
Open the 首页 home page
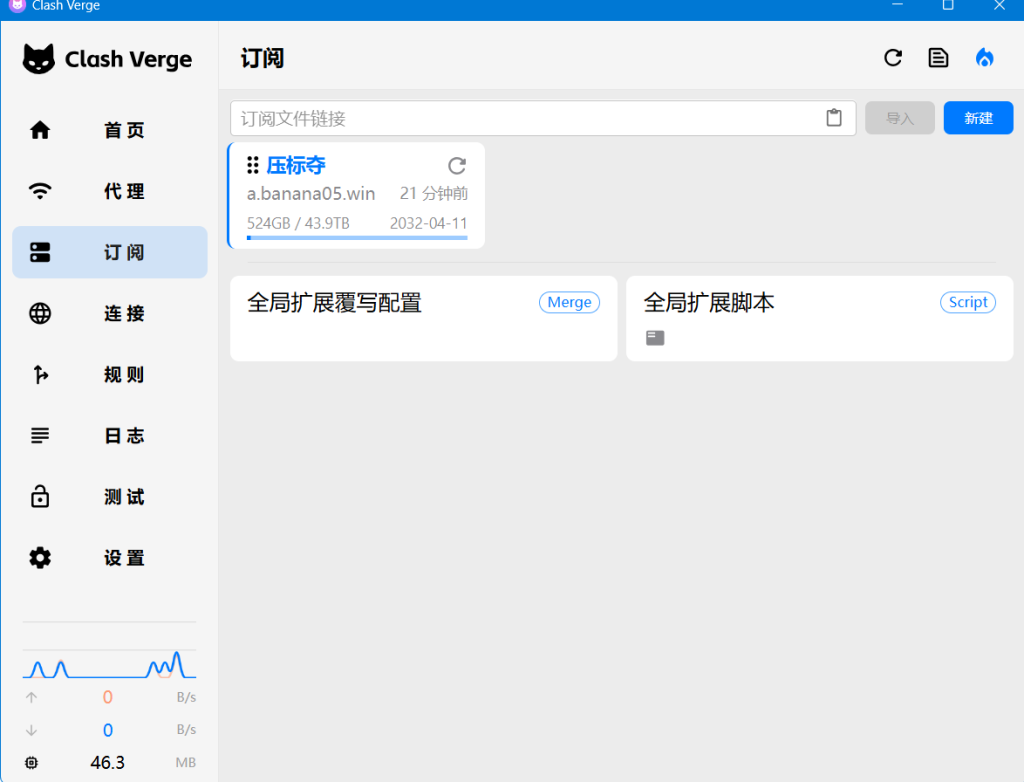coord(110,130)
